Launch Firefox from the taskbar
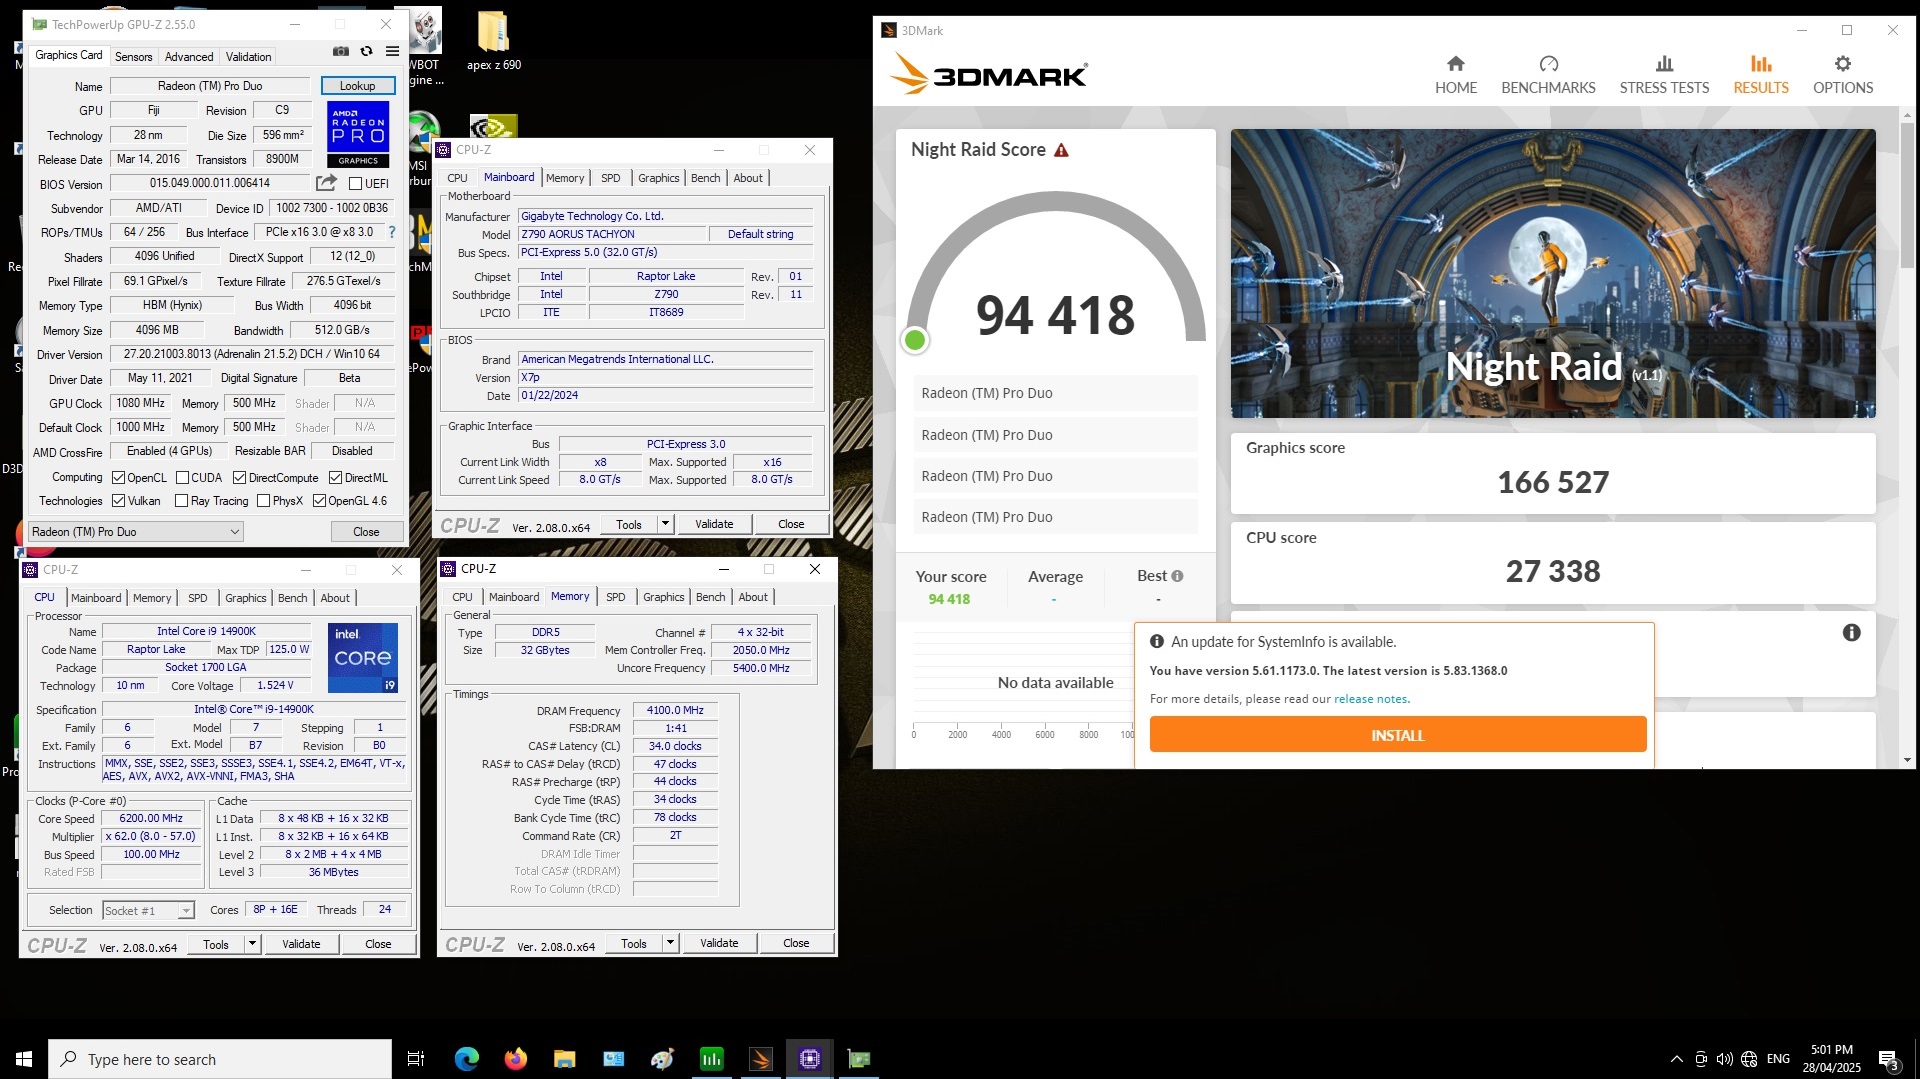The width and height of the screenshot is (1920, 1079). pos(516,1059)
